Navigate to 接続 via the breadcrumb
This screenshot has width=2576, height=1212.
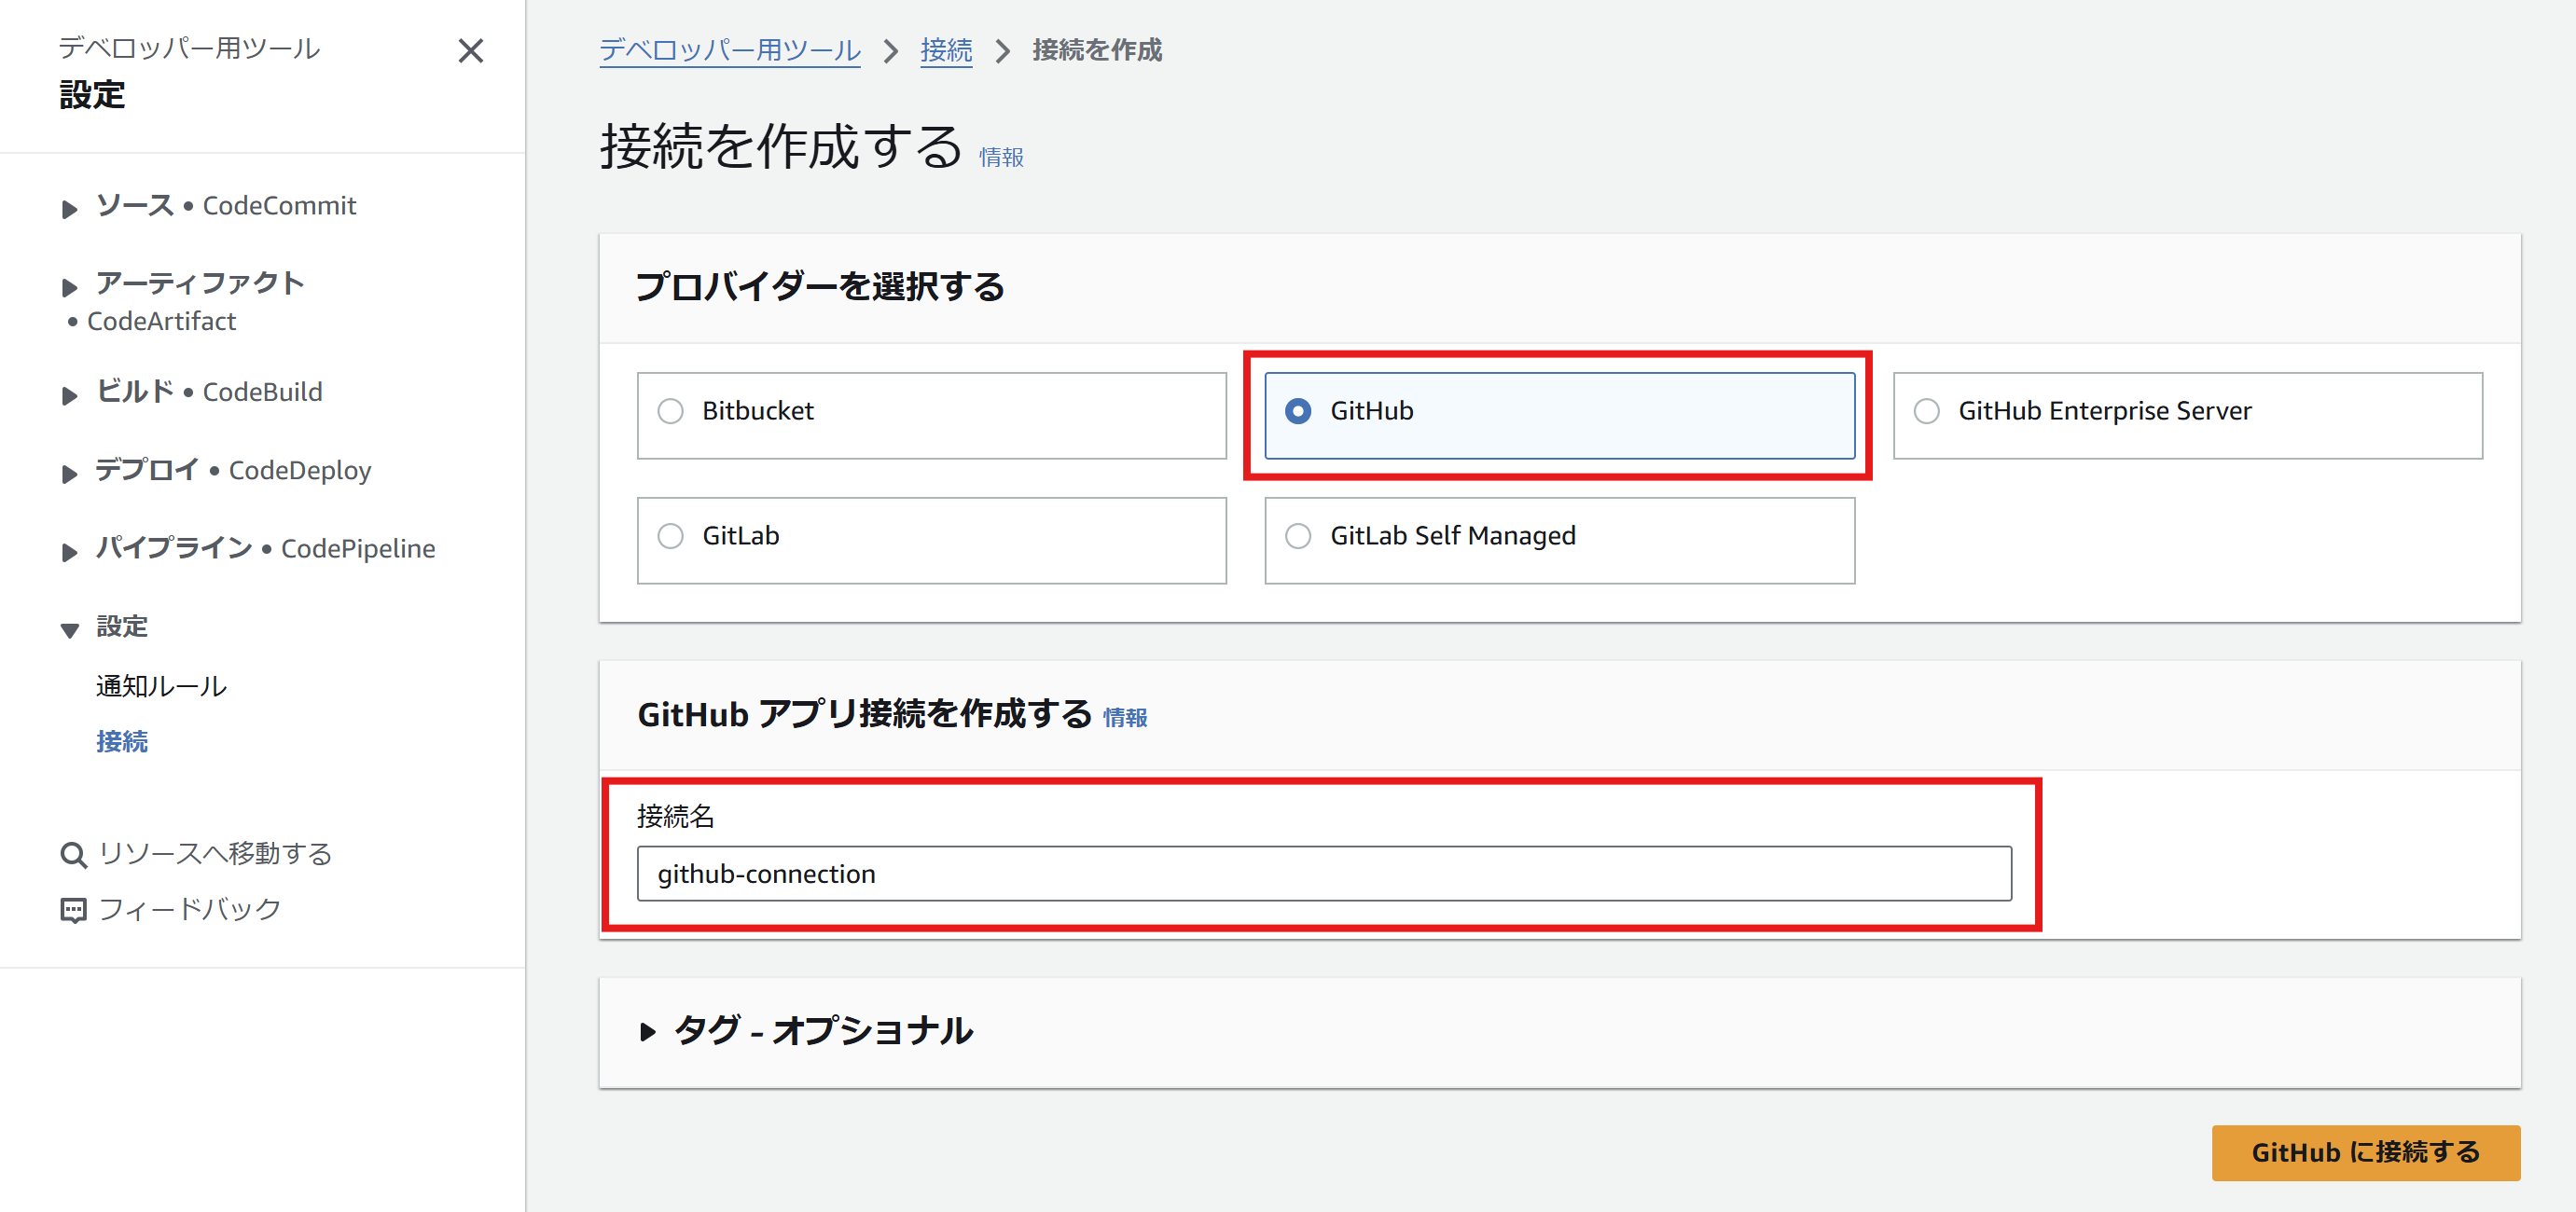pyautogui.click(x=944, y=51)
